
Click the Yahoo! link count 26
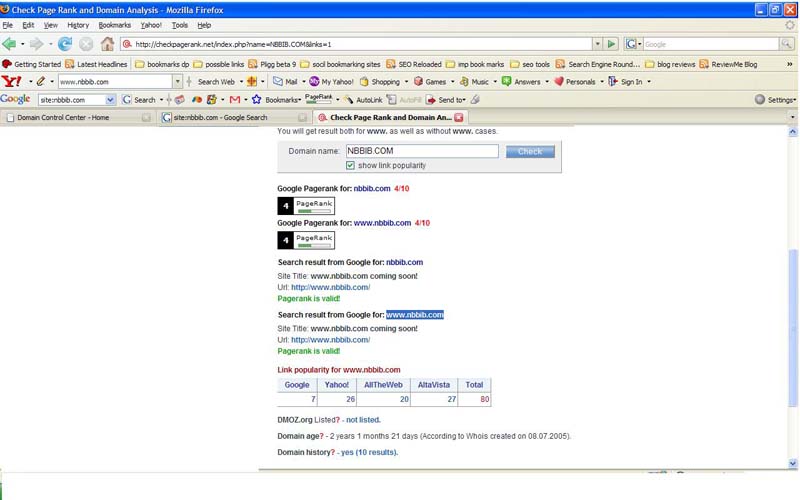(x=351, y=399)
